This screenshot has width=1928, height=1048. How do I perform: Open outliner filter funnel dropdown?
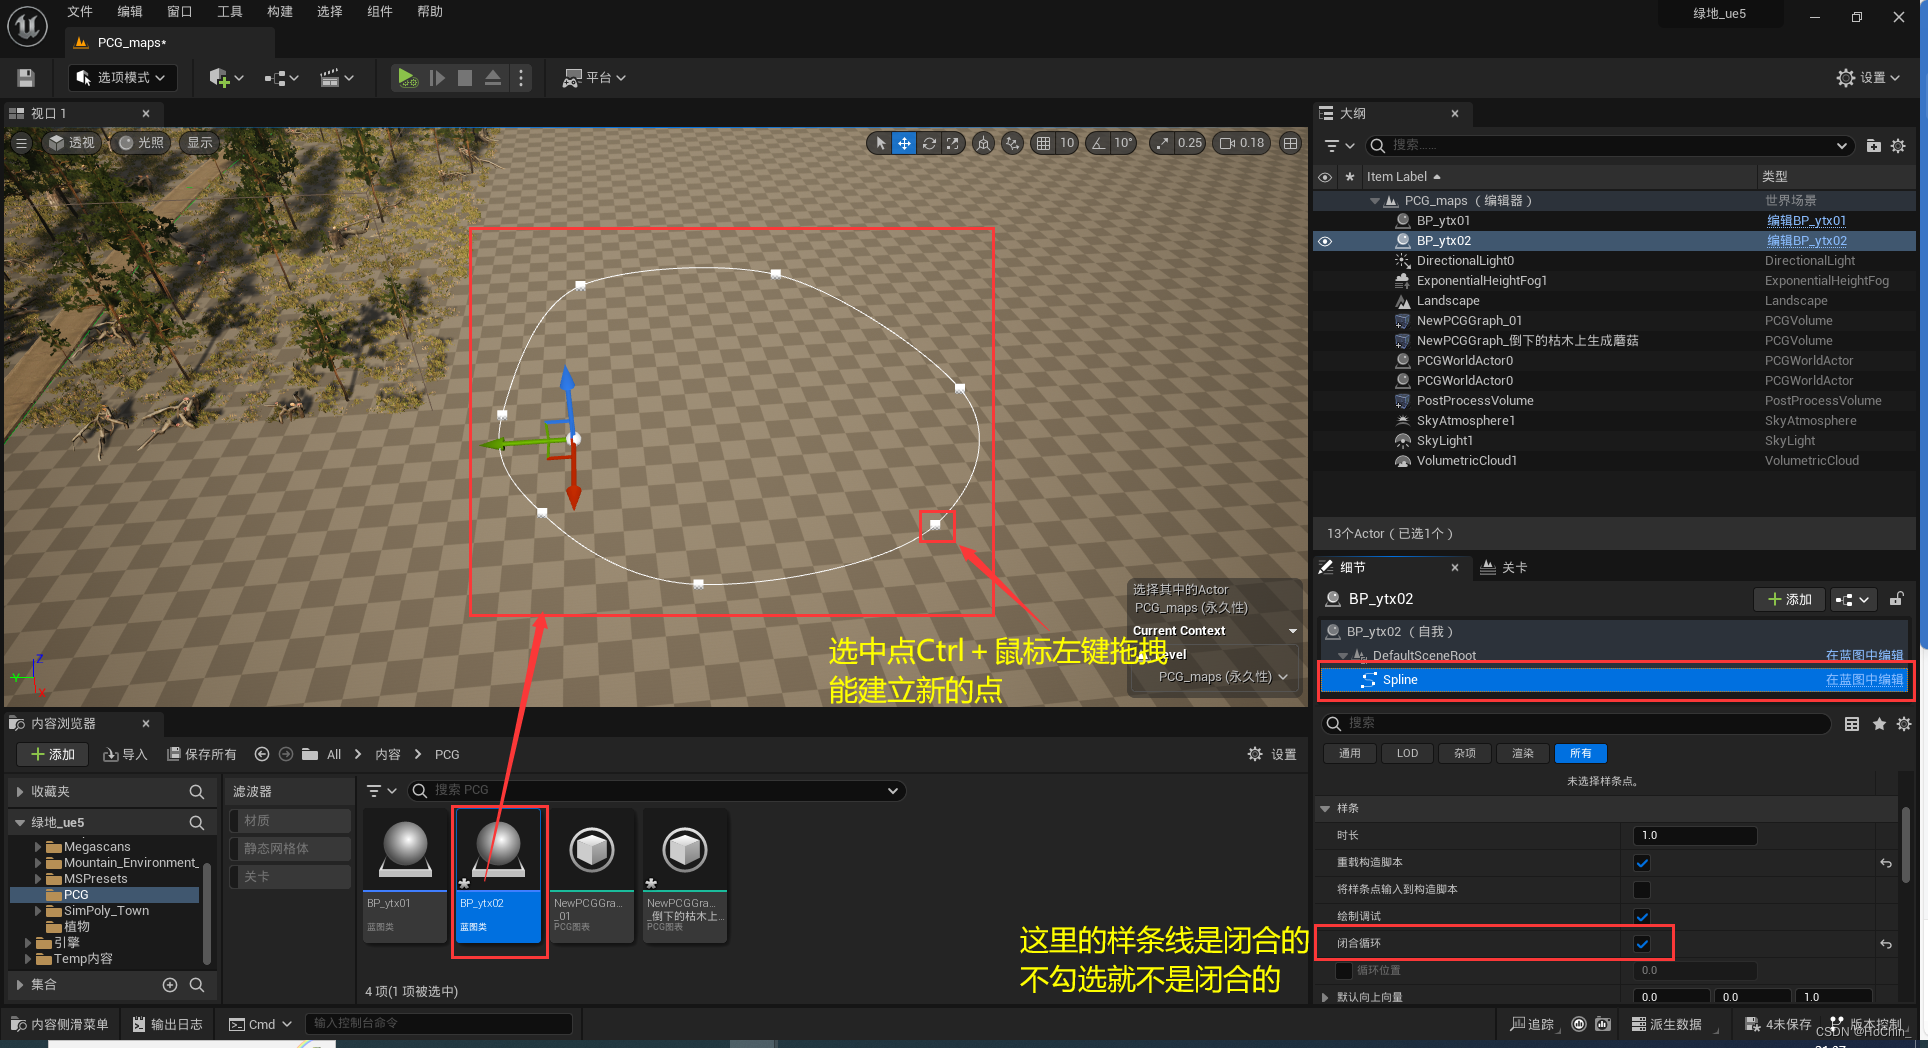pyautogui.click(x=1339, y=146)
